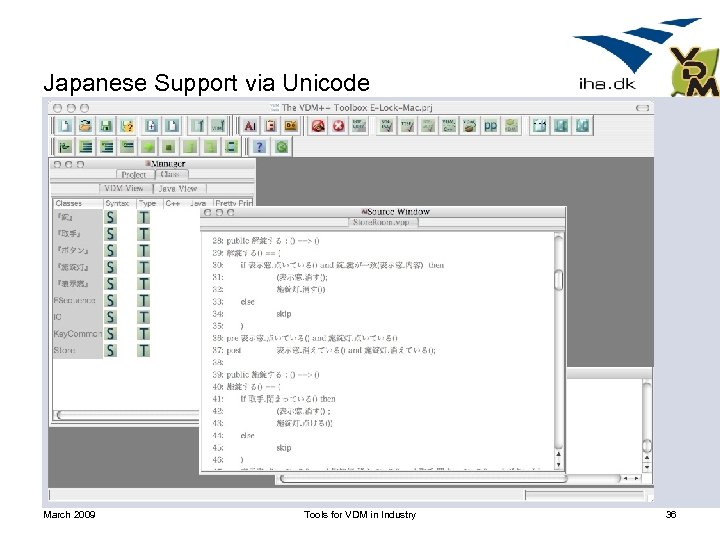Click the Pretty Print column header
Screen dimensions: 720x540
(x=233, y=203)
